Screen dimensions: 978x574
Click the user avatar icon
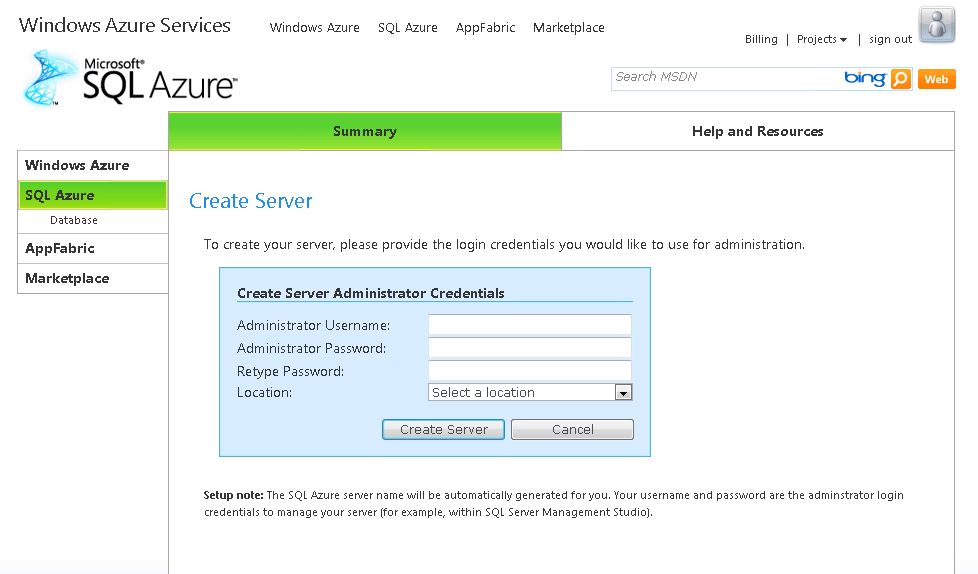(936, 24)
